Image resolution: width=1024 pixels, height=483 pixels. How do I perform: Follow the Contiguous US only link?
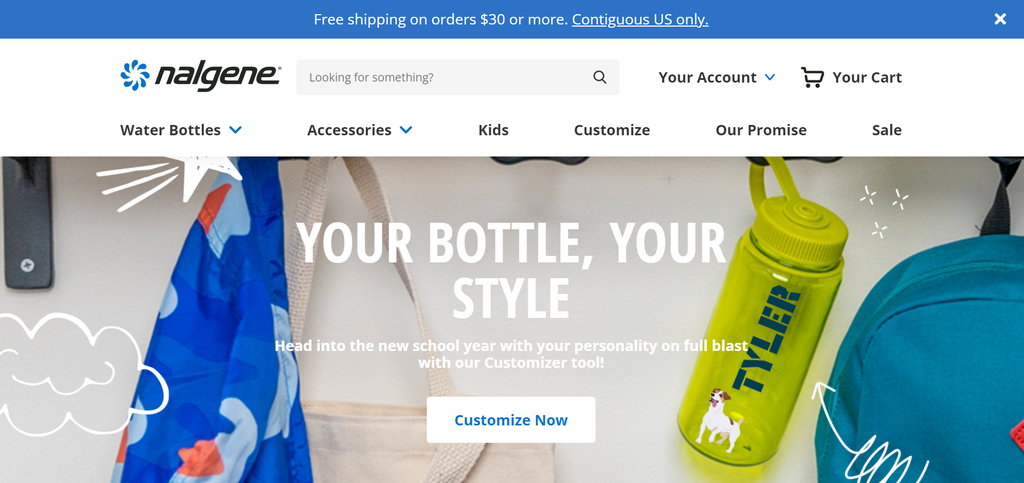640,19
